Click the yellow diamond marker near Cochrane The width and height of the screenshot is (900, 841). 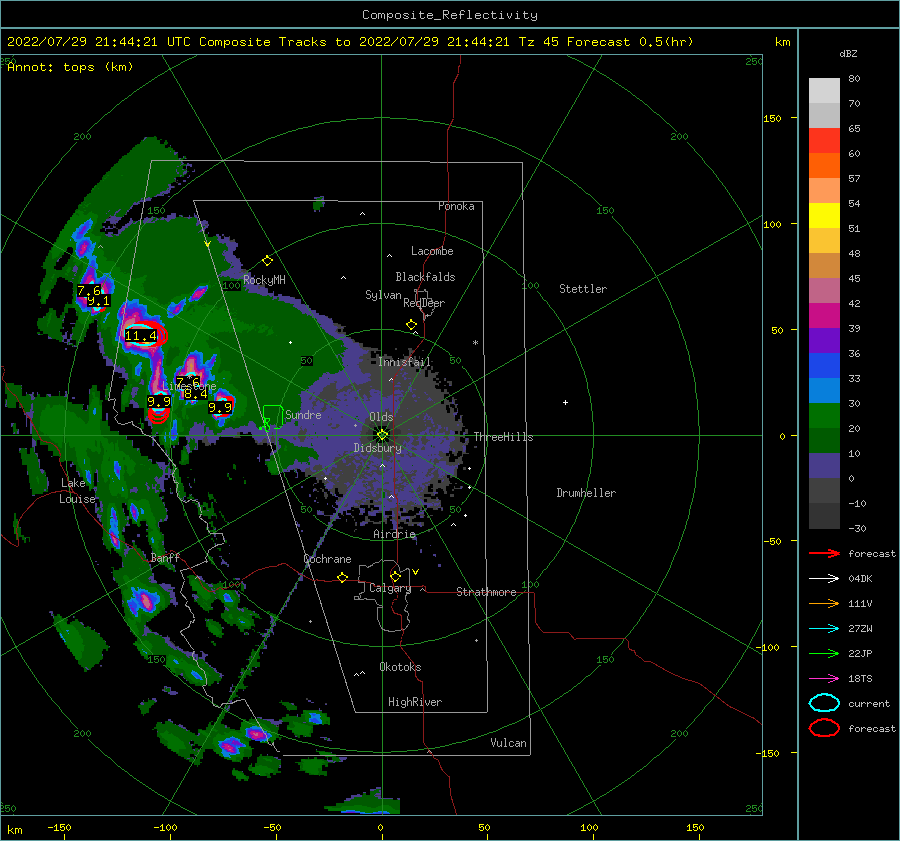tap(342, 577)
